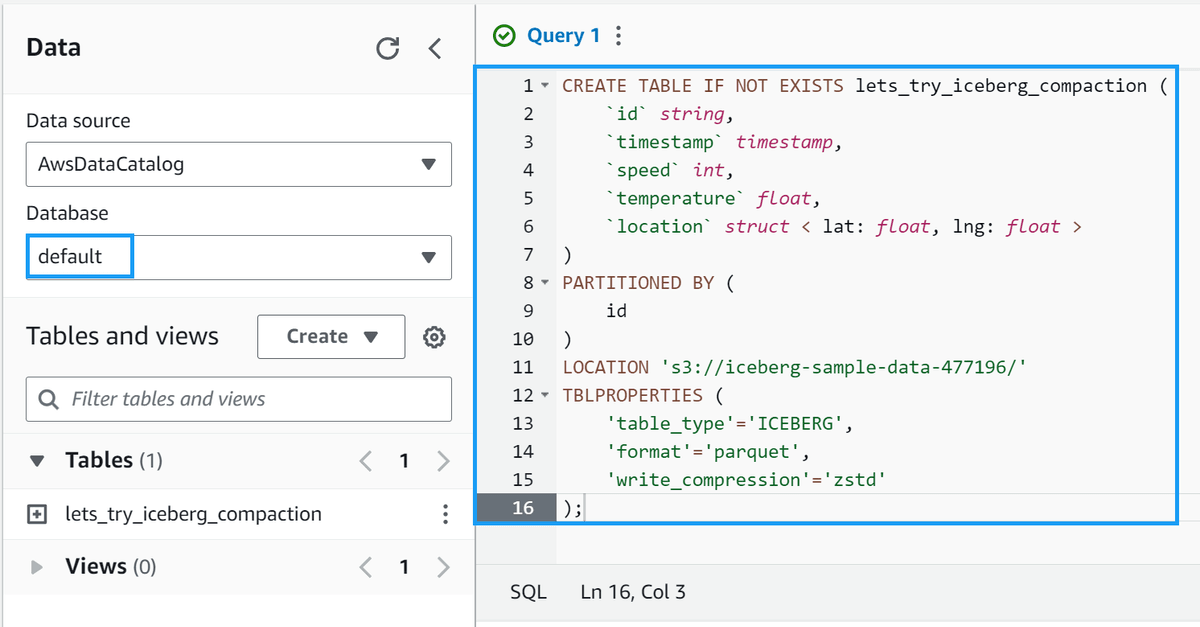
Task: Expand lets_try_iceberg_compaction table columns
Action: 37,514
